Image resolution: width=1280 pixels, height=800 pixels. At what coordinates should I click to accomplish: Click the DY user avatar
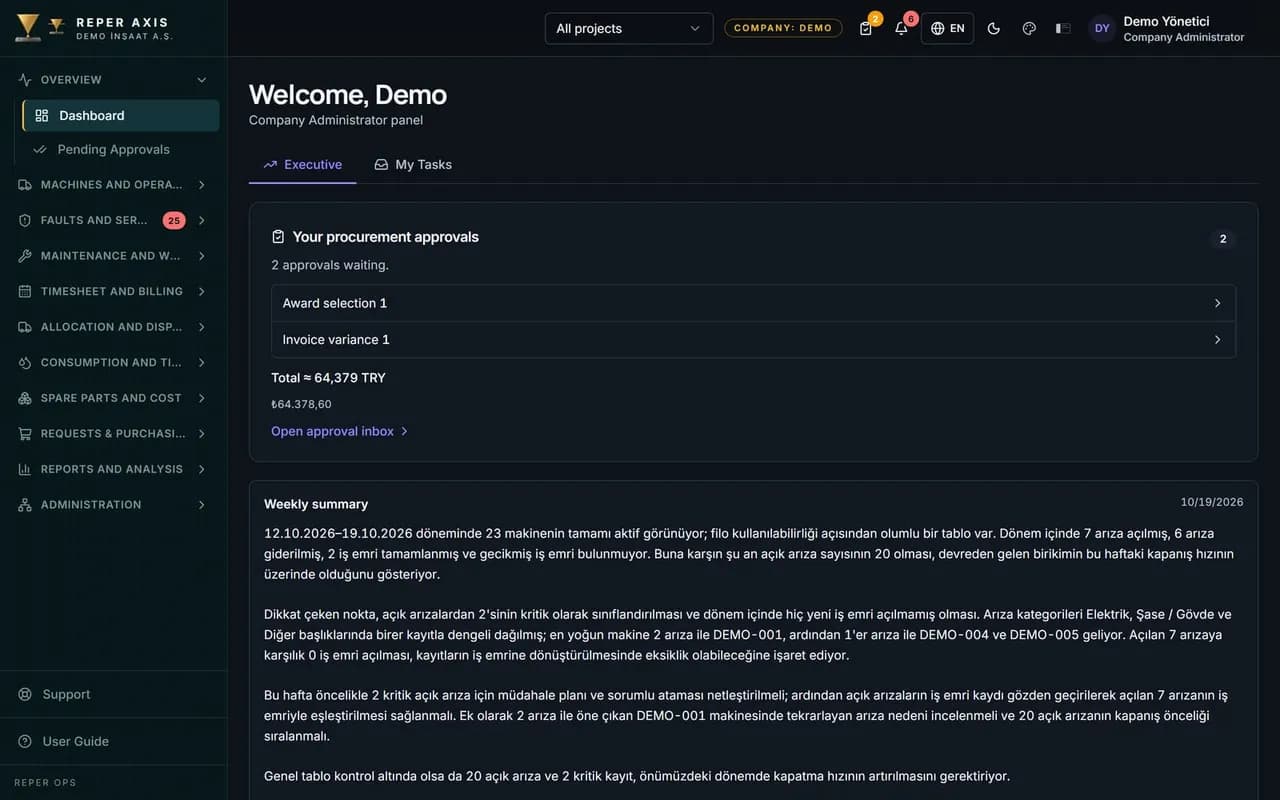pyautogui.click(x=1102, y=28)
